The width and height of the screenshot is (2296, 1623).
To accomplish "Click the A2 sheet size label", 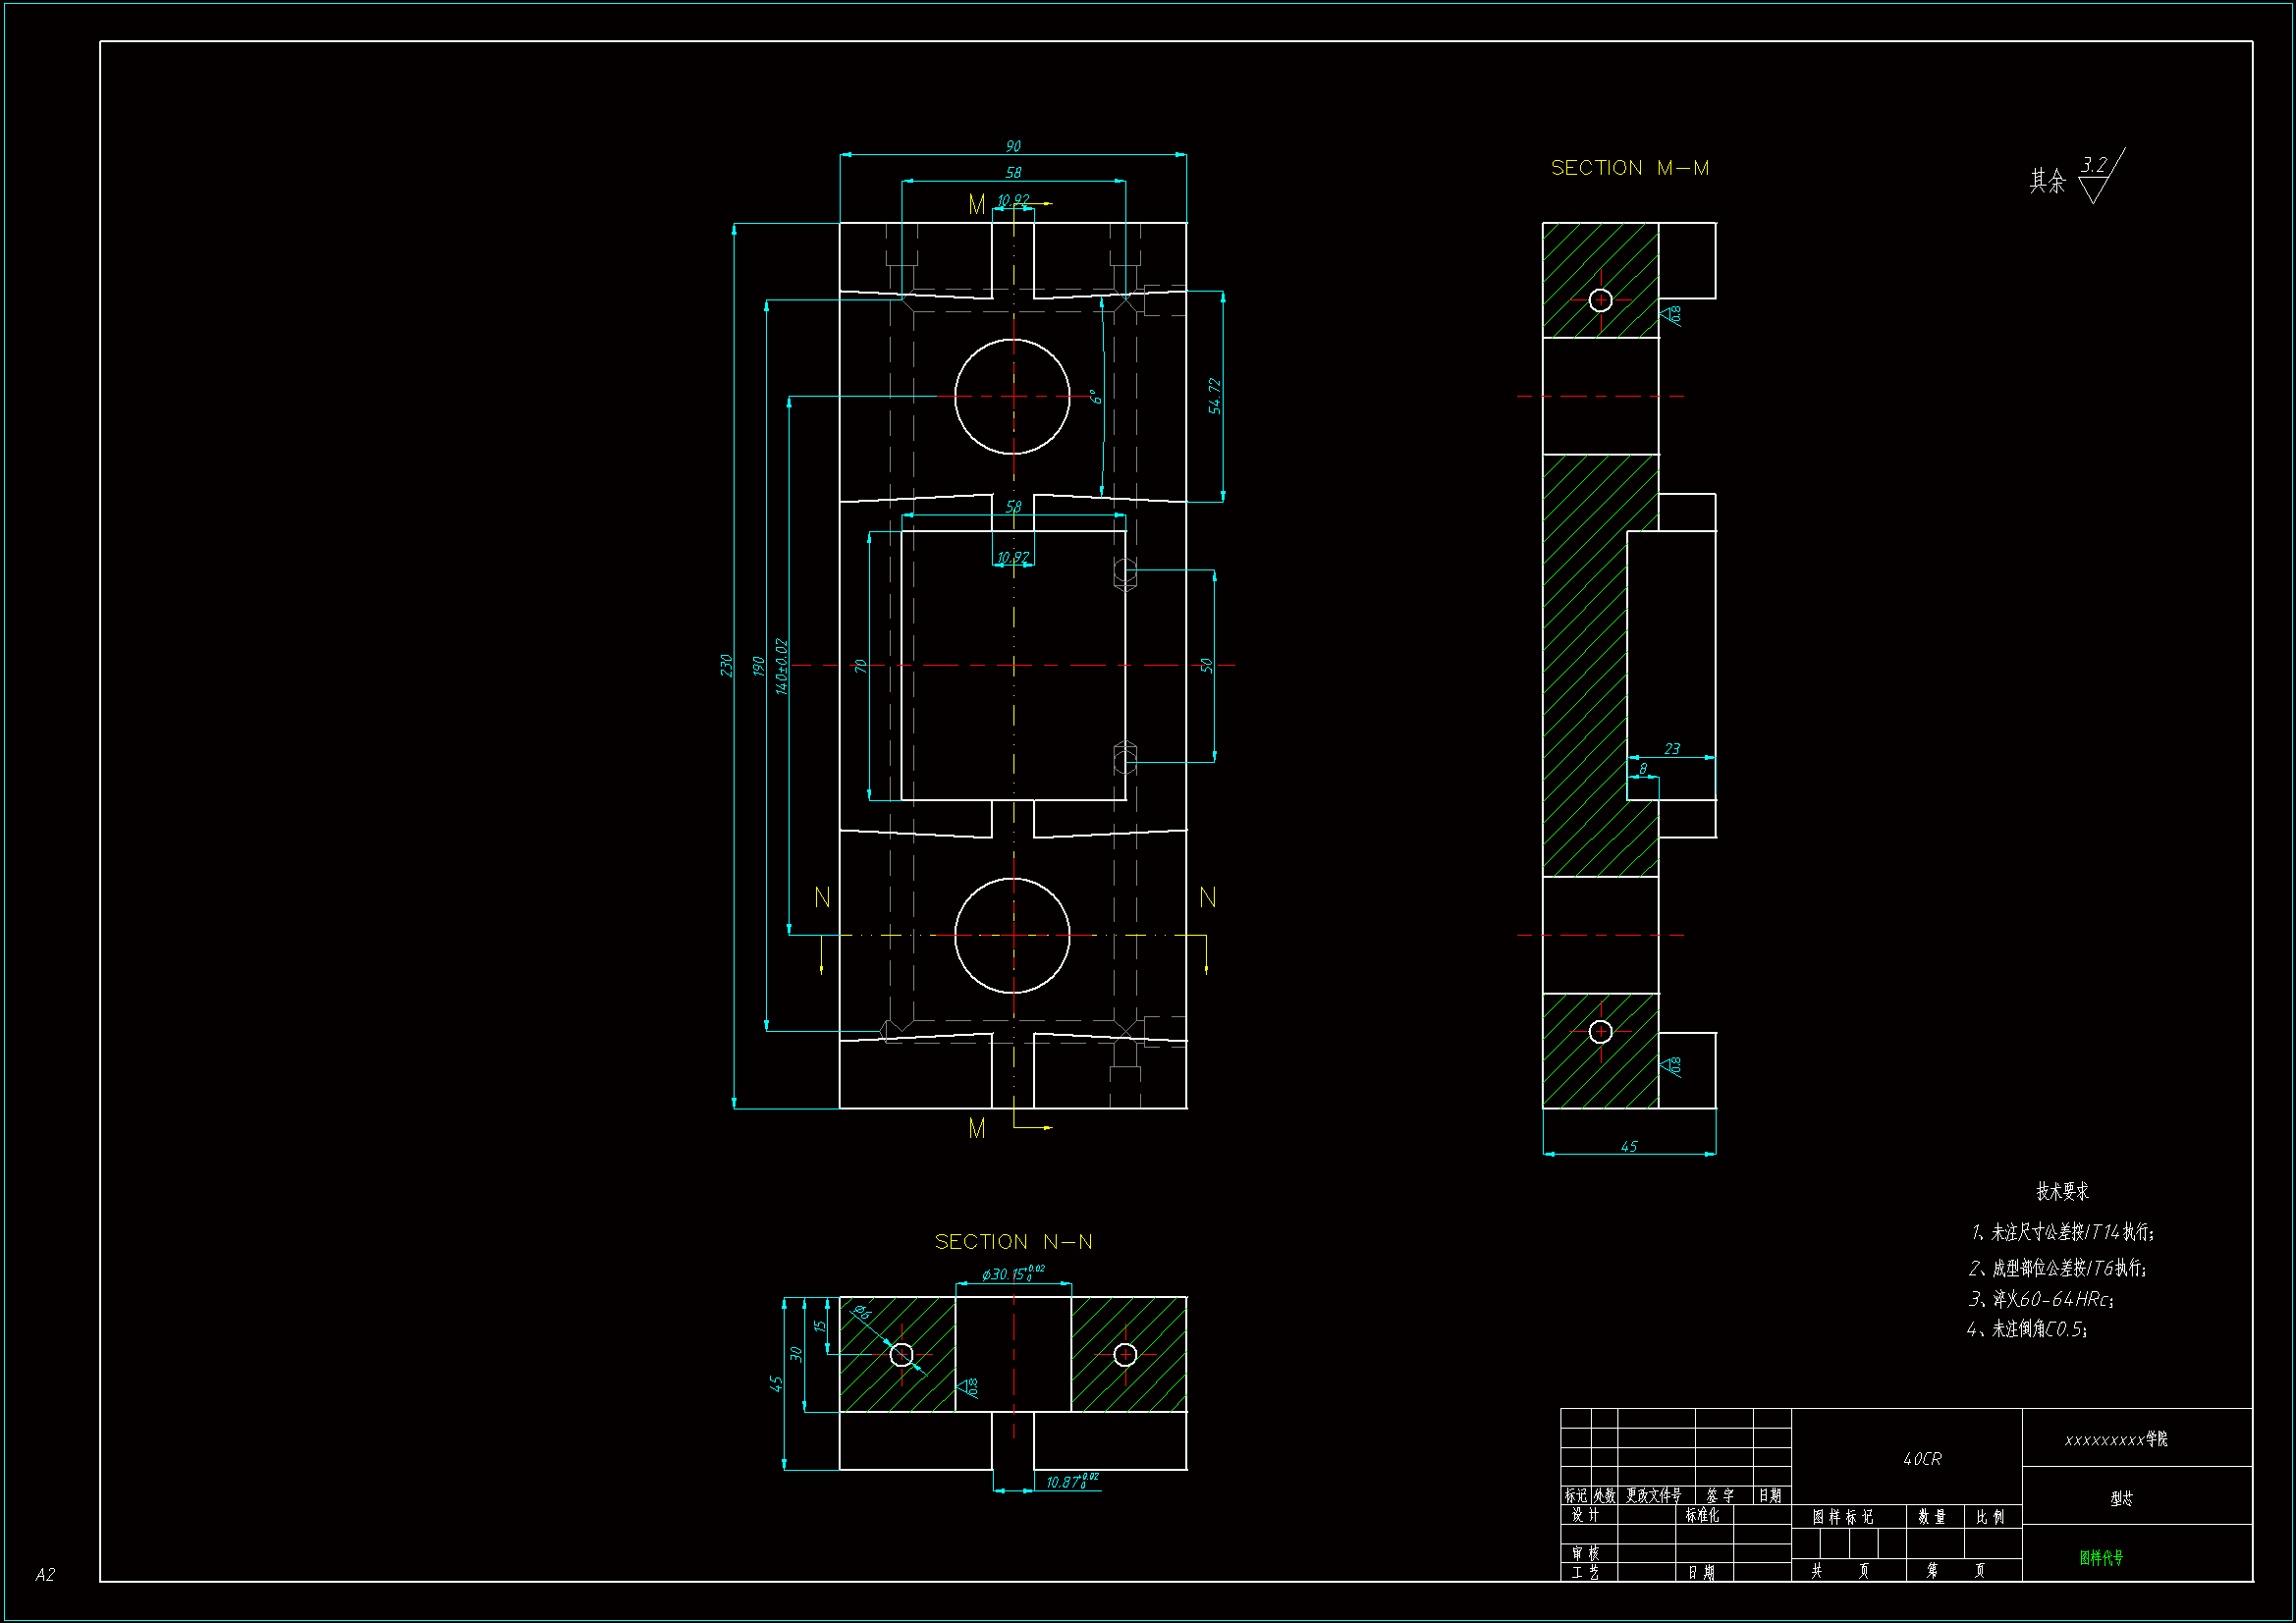I will pyautogui.click(x=45, y=1575).
